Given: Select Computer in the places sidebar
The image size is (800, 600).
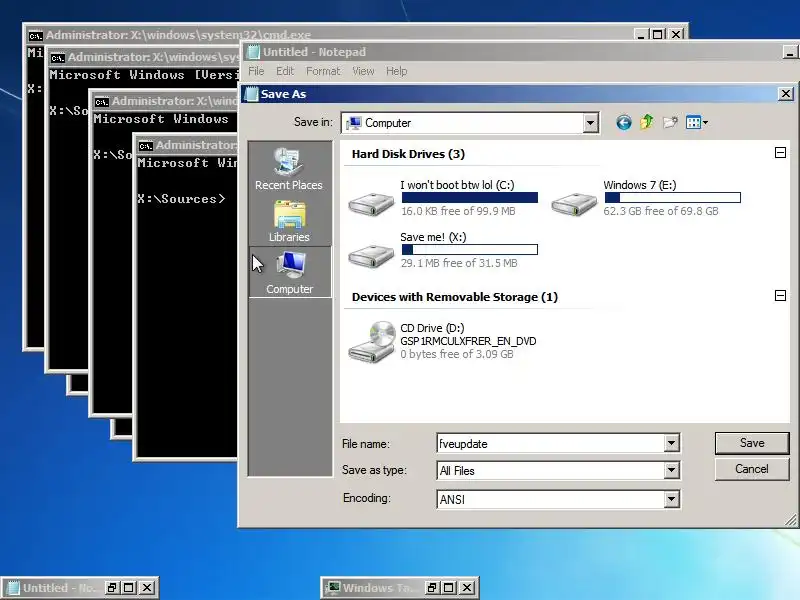Looking at the screenshot, I should (x=289, y=272).
